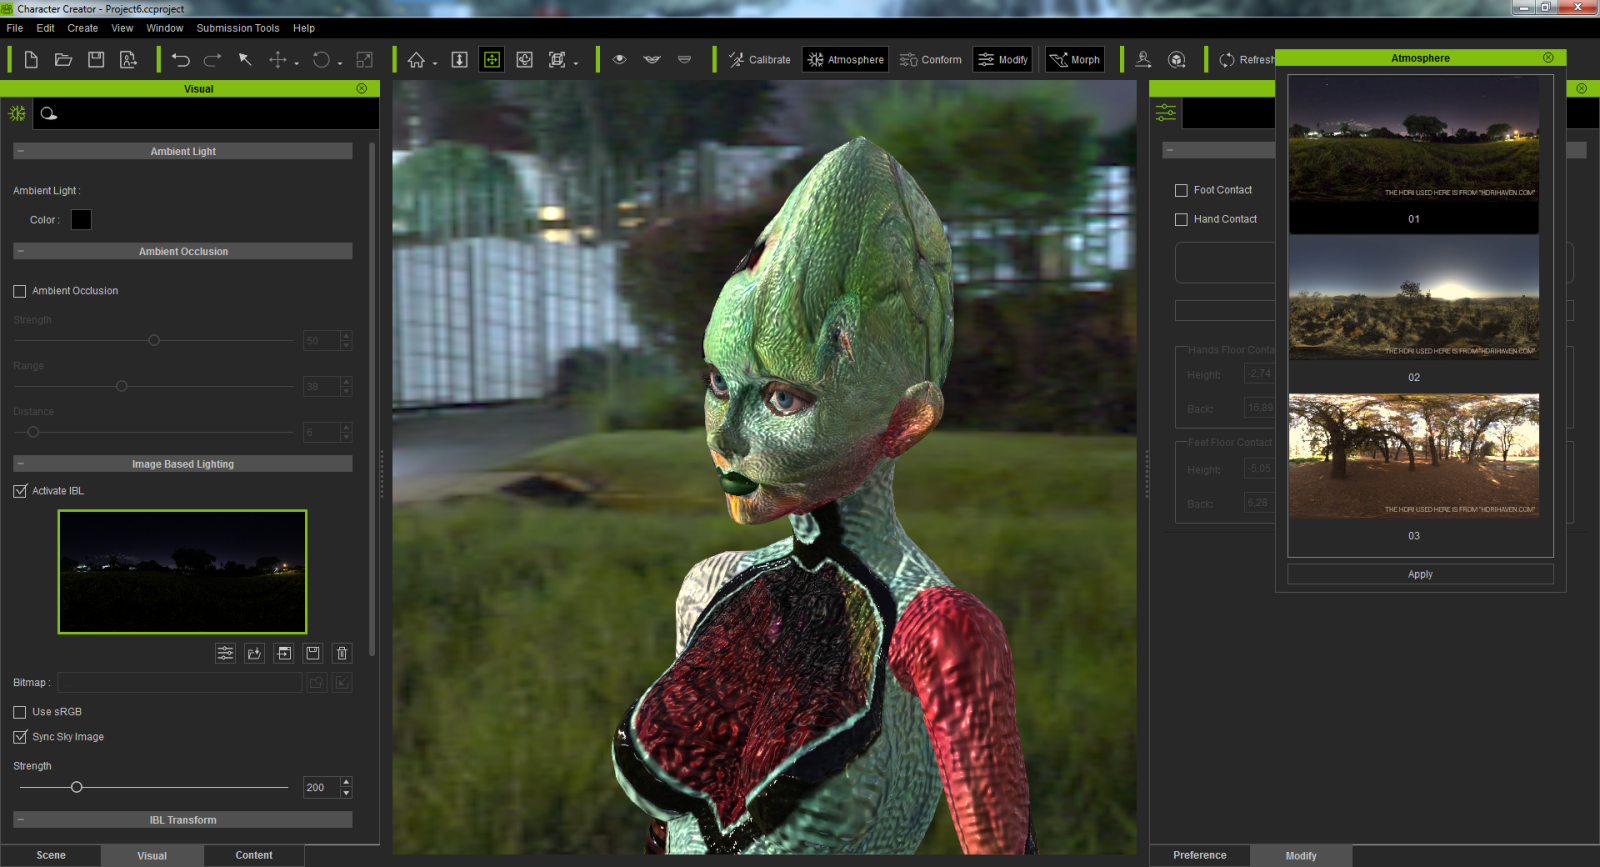Load IBL image with folder-arrow icon

tap(255, 653)
